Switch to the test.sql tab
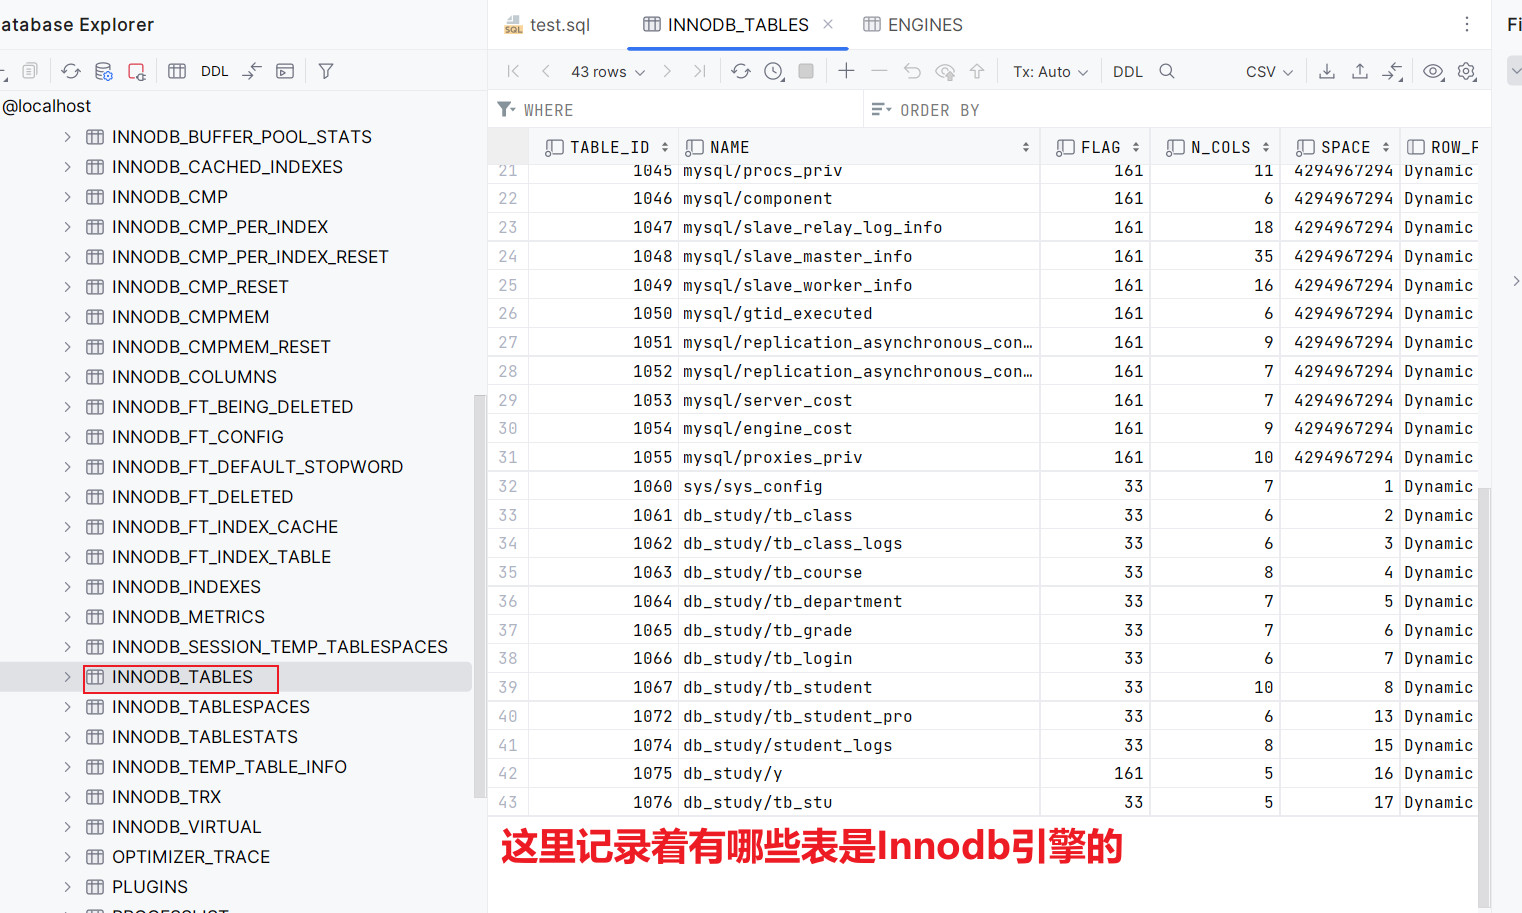Viewport: 1522px width, 913px height. point(547,25)
